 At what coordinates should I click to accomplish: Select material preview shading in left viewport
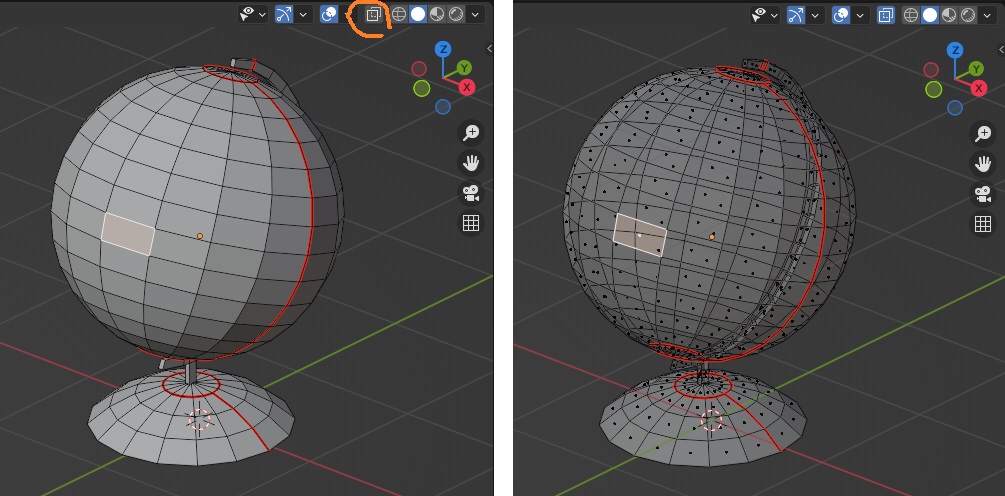click(x=437, y=14)
